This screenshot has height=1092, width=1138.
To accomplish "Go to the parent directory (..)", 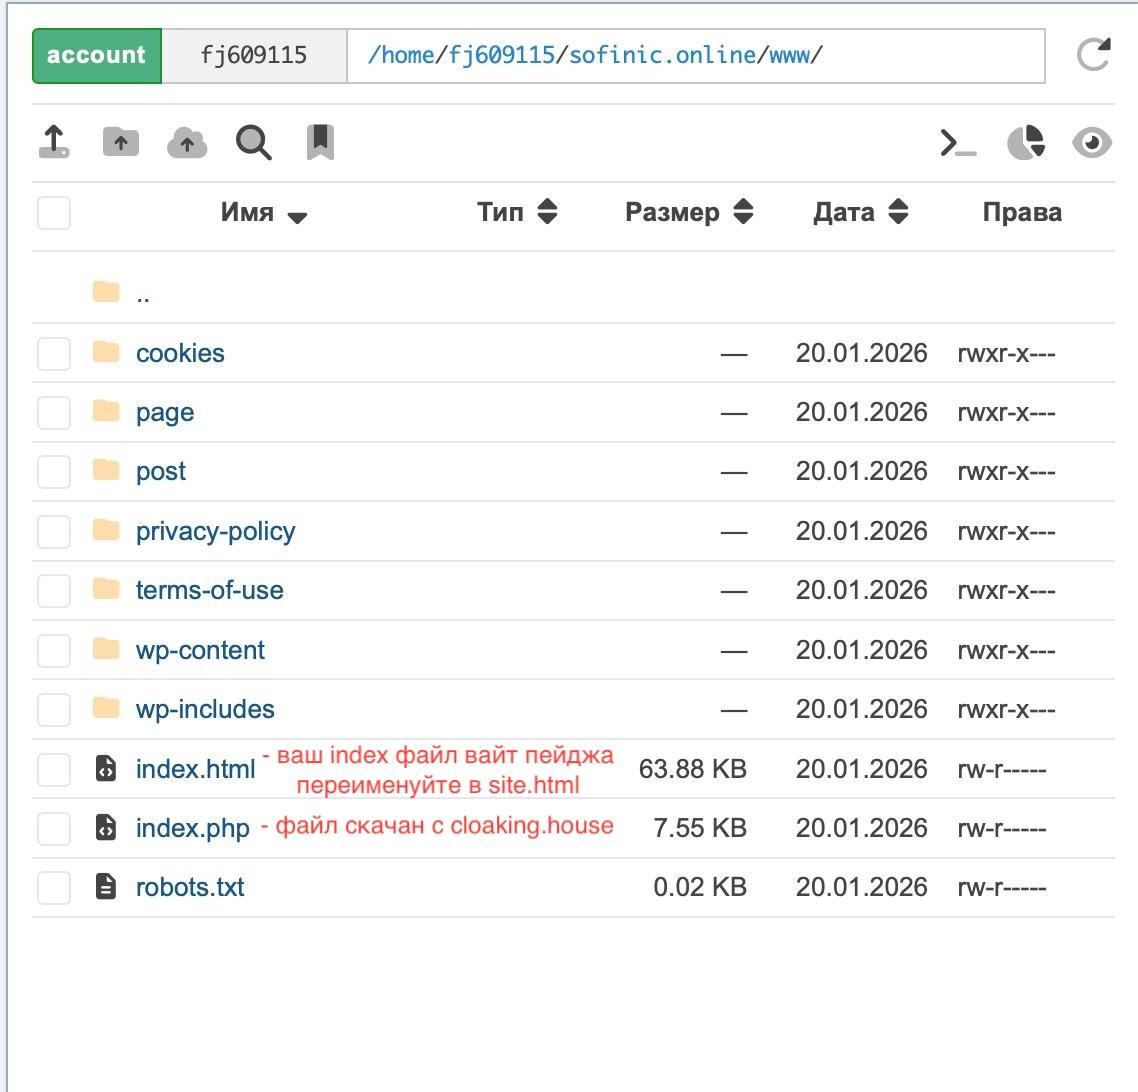I will 142,293.
